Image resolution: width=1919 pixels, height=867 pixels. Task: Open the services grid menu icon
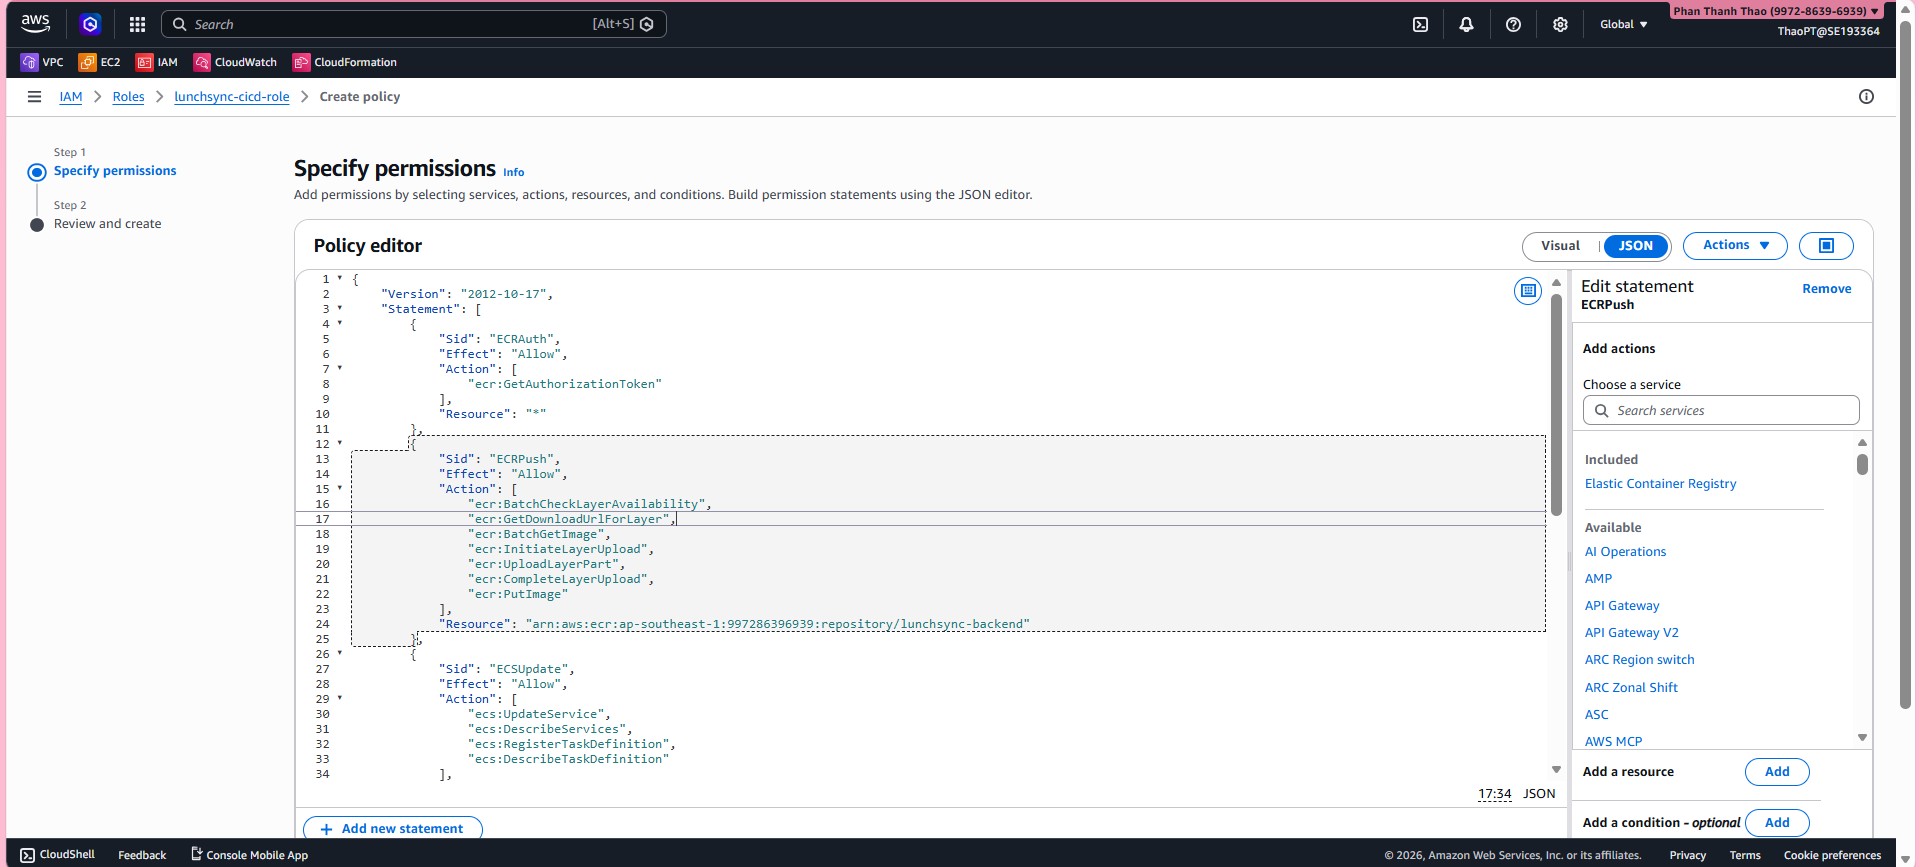(137, 24)
